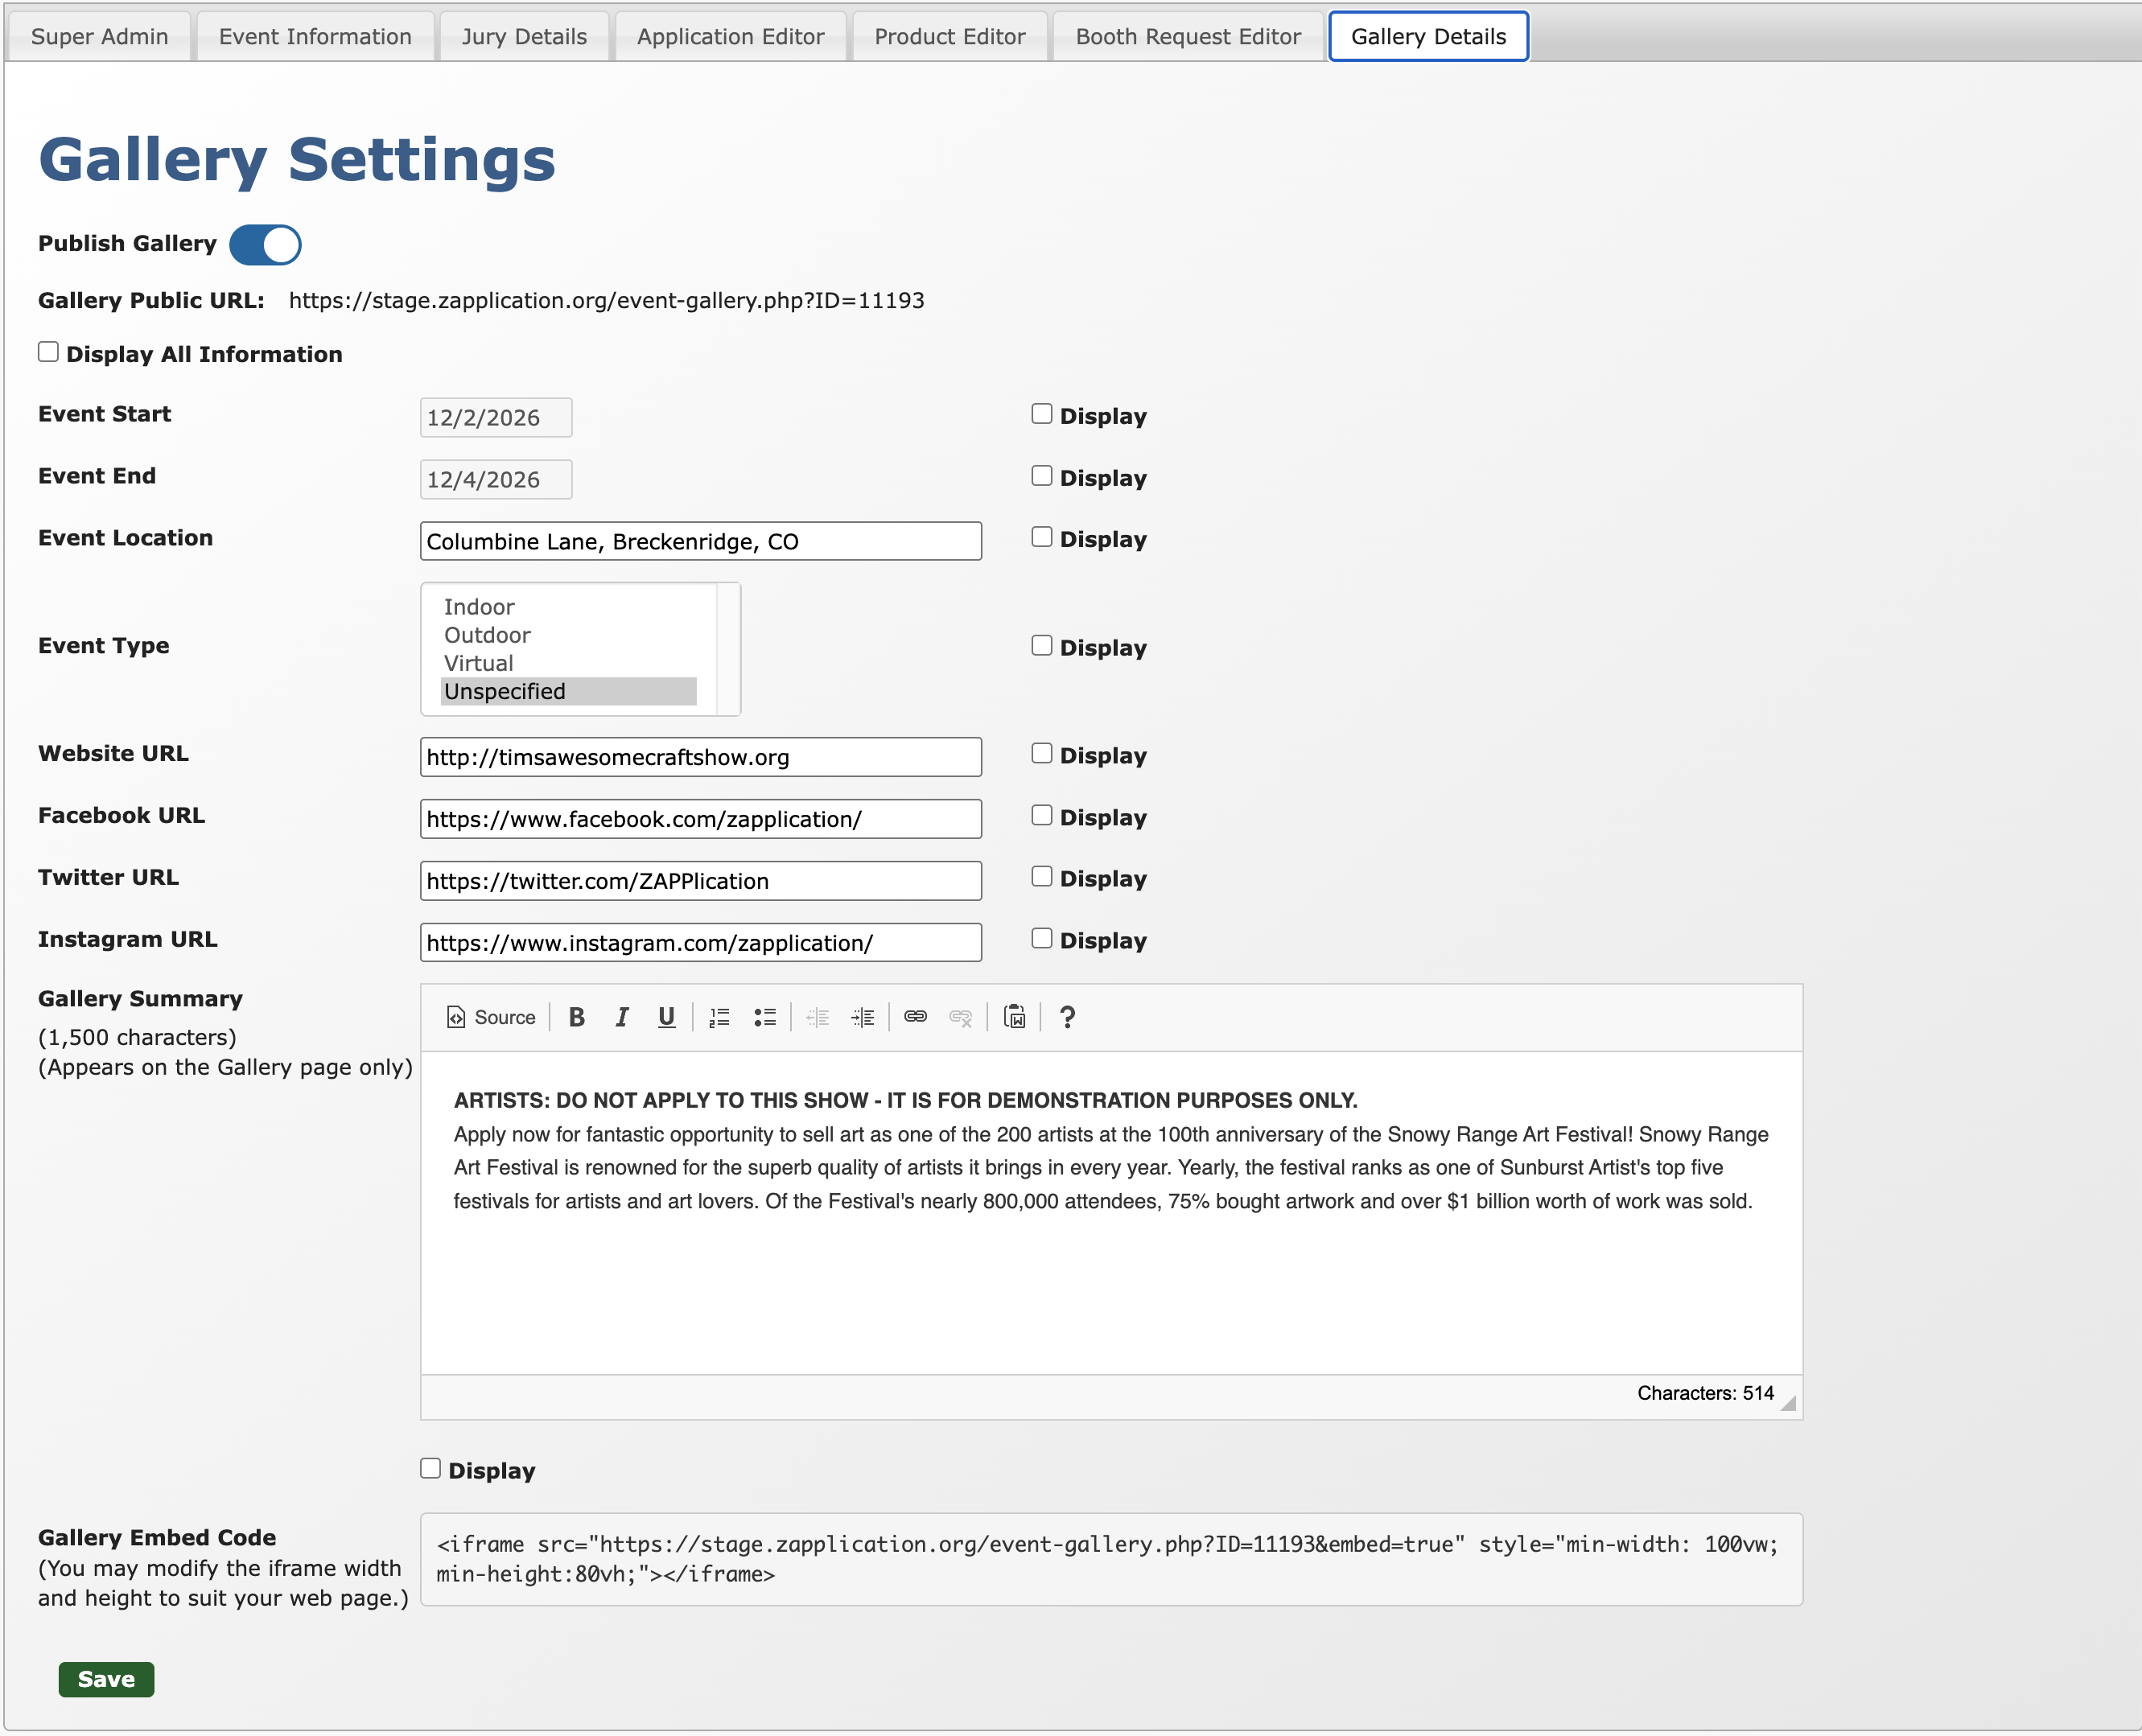Click the Paste from Word icon
This screenshot has width=2142, height=1736.
(x=1014, y=1018)
